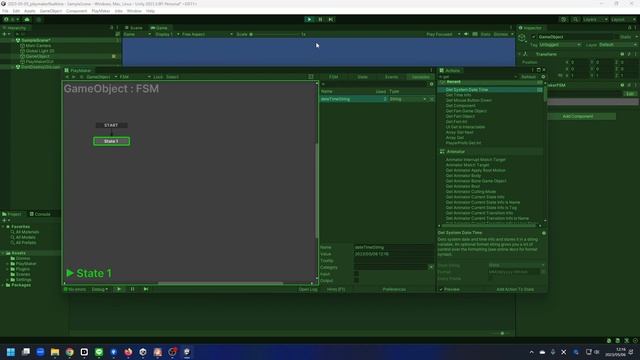Screen dimensions: 640x360
Task: Toggle variable Output checkbox
Action: click(x=356, y=280)
